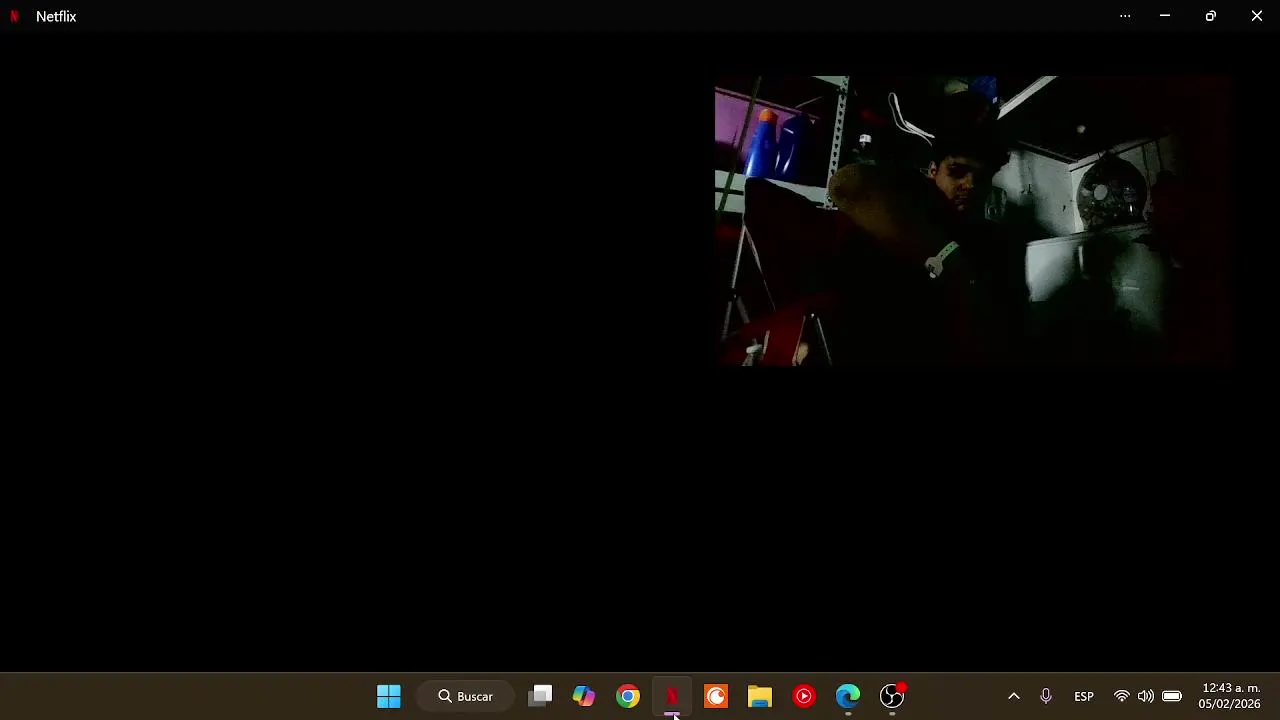Click the battery status icon
This screenshot has height=720, width=1280.
point(1172,696)
